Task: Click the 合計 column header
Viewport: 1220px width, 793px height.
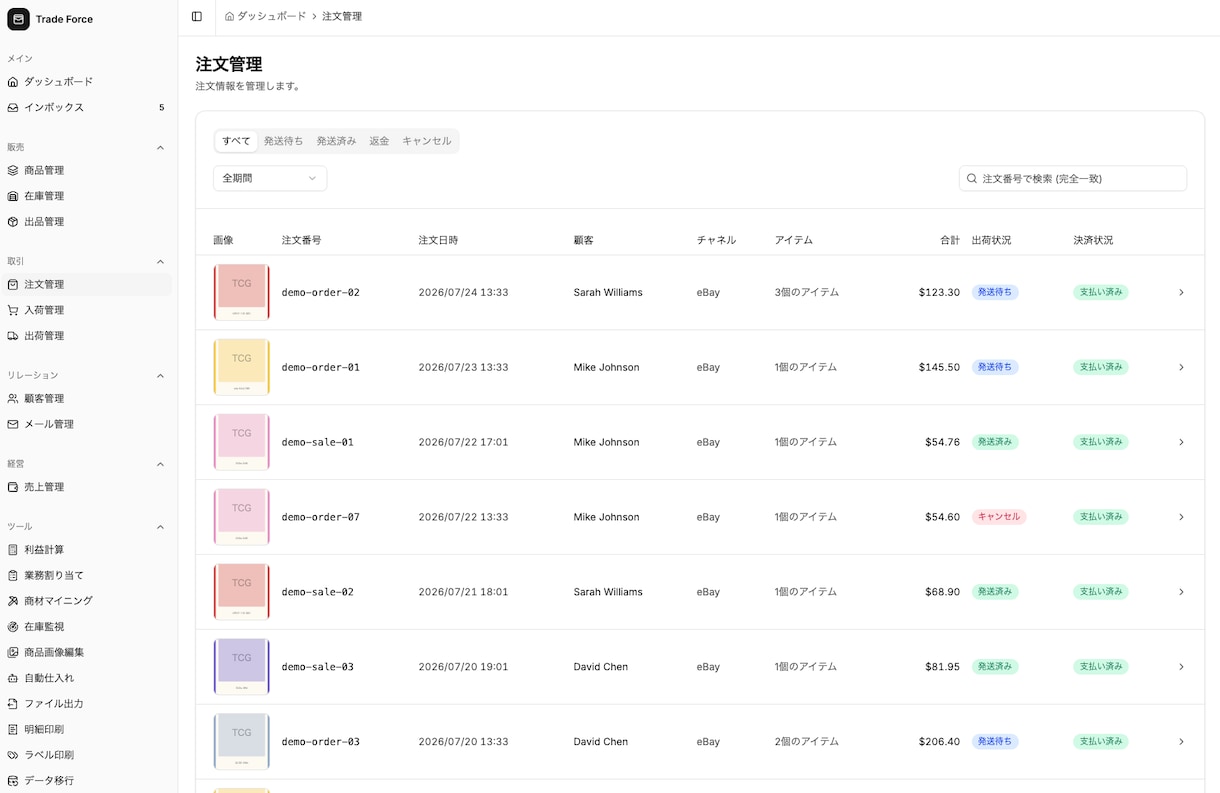Action: coord(950,240)
